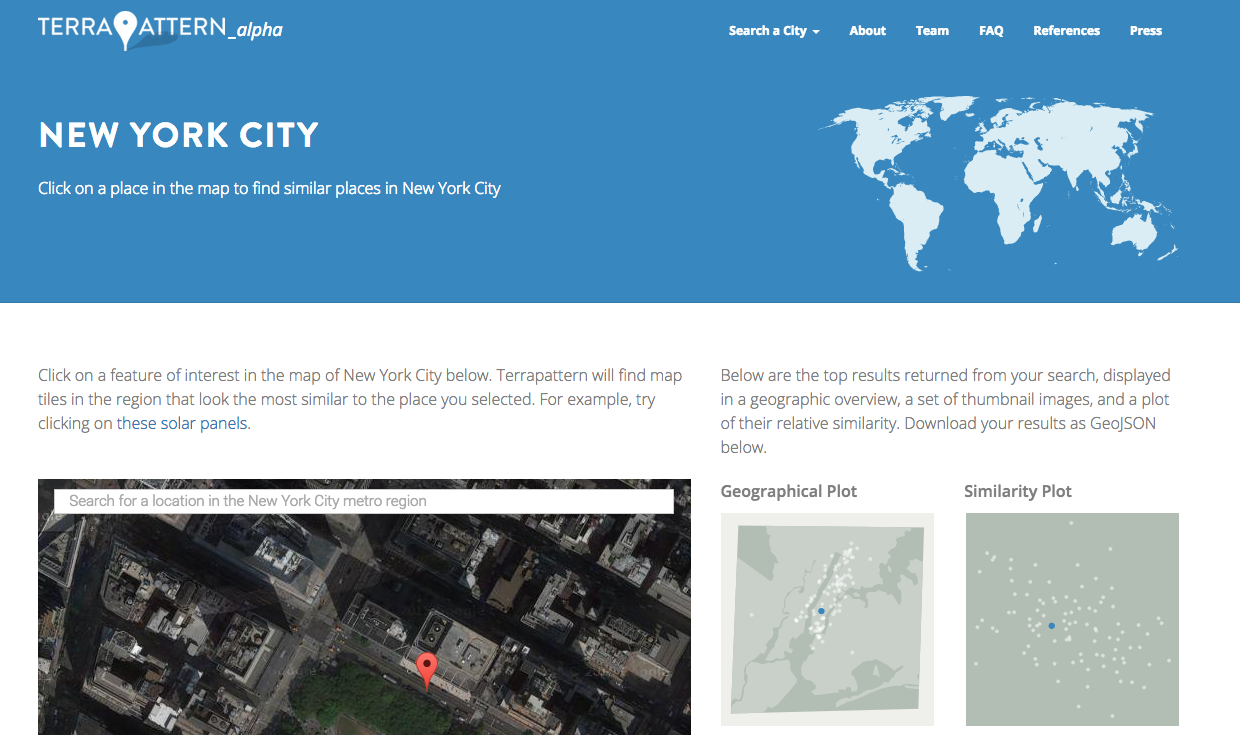Viewport: 1240px width, 735px height.
Task: Open the Press page
Action: pyautogui.click(x=1145, y=31)
